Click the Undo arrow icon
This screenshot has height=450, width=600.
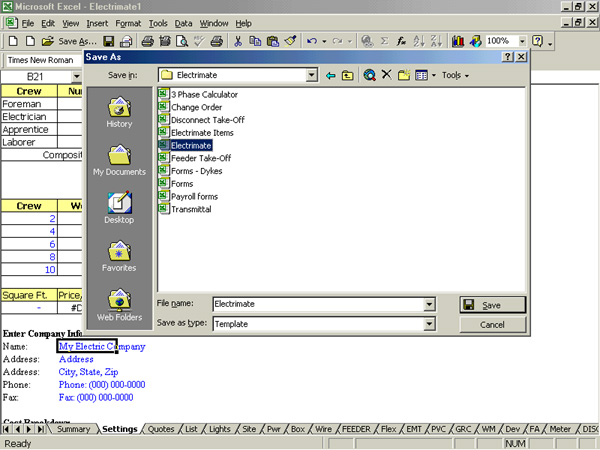point(312,41)
